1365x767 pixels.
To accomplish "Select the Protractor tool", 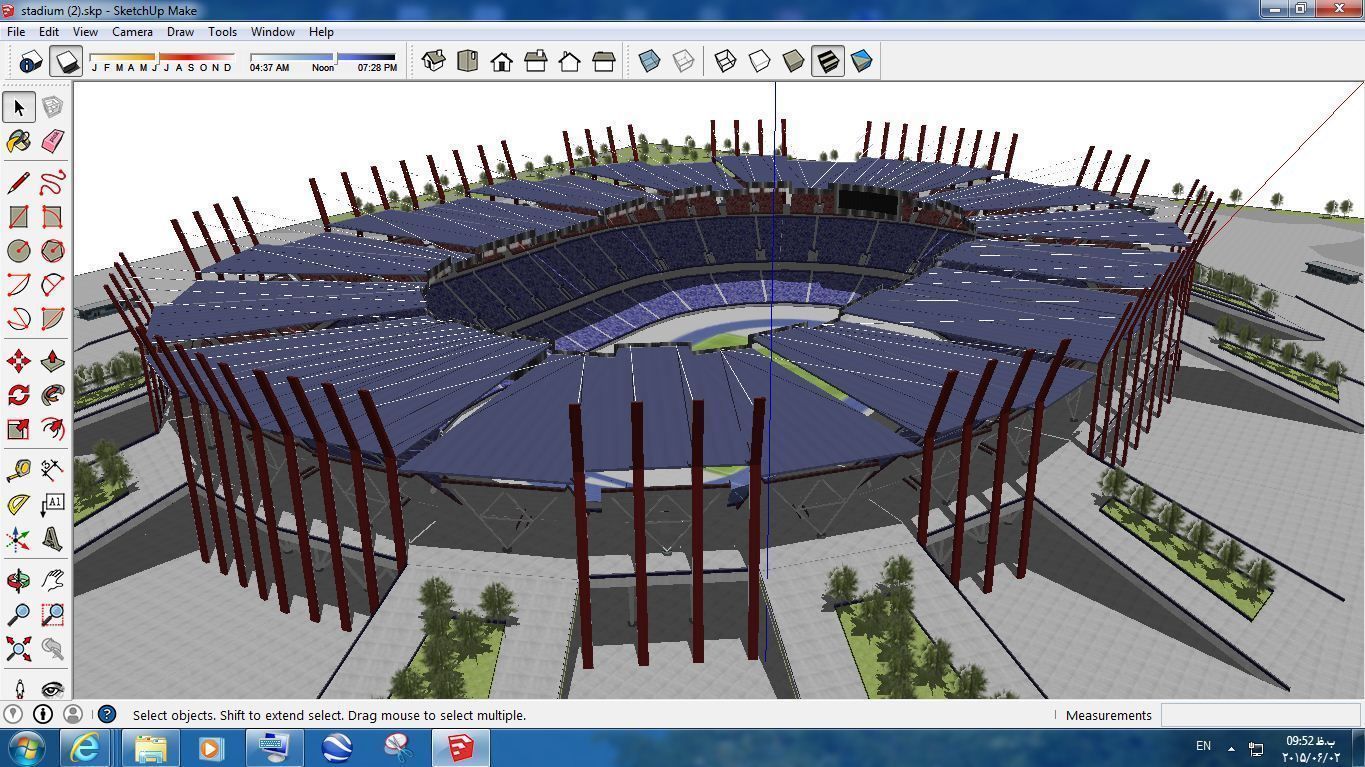I will pyautogui.click(x=18, y=505).
